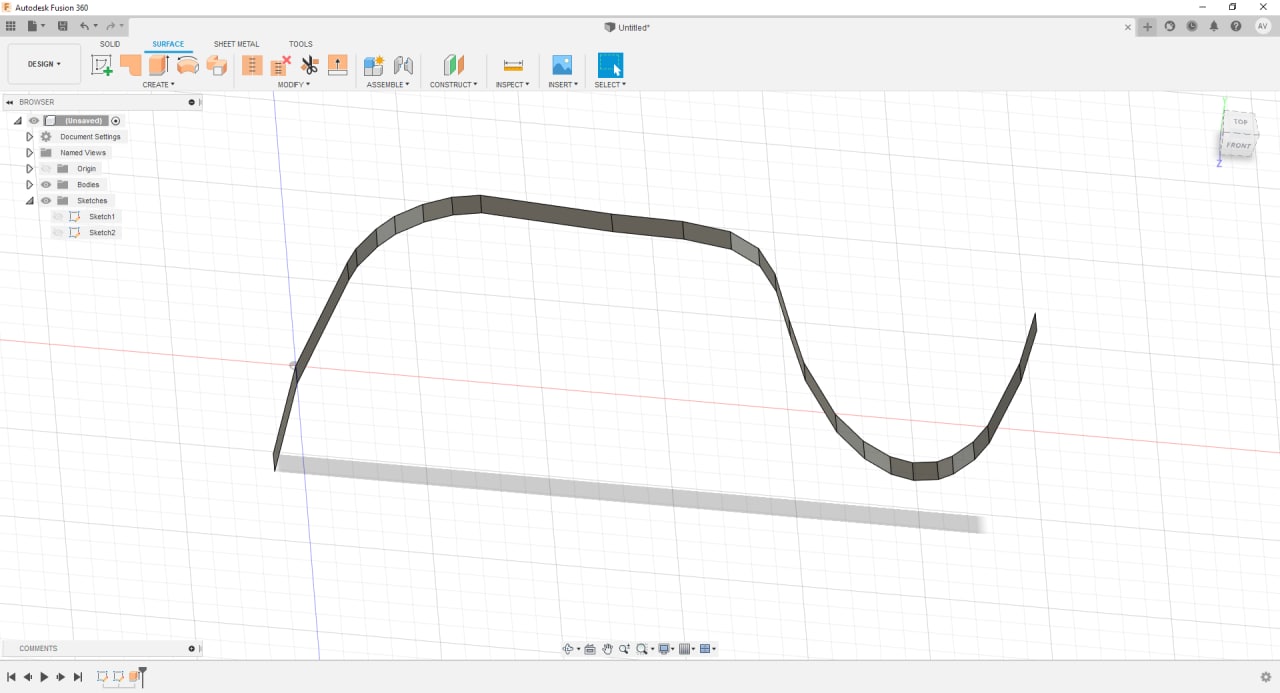Select the surface Patch tool

(x=130, y=65)
